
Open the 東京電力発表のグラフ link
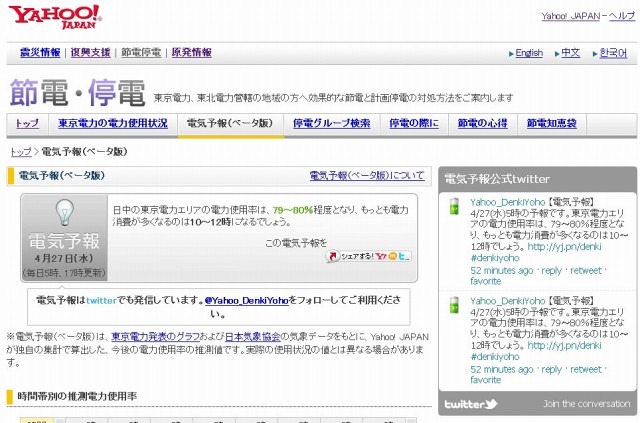click(155, 337)
